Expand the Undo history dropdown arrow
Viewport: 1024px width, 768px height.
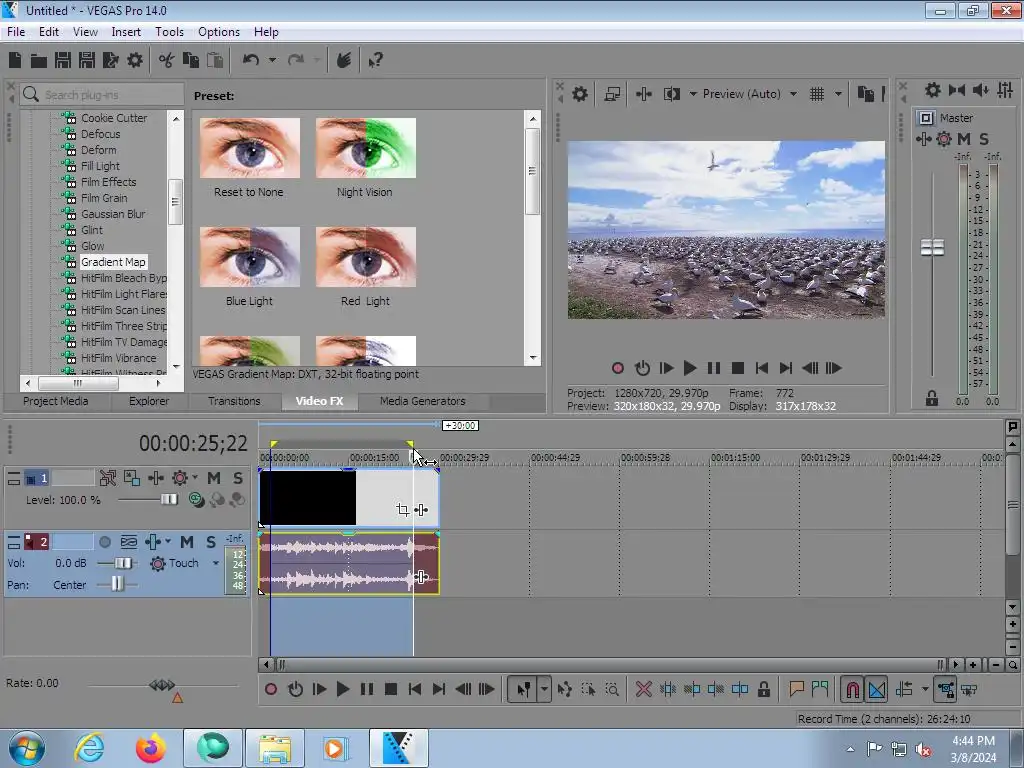tap(272, 60)
